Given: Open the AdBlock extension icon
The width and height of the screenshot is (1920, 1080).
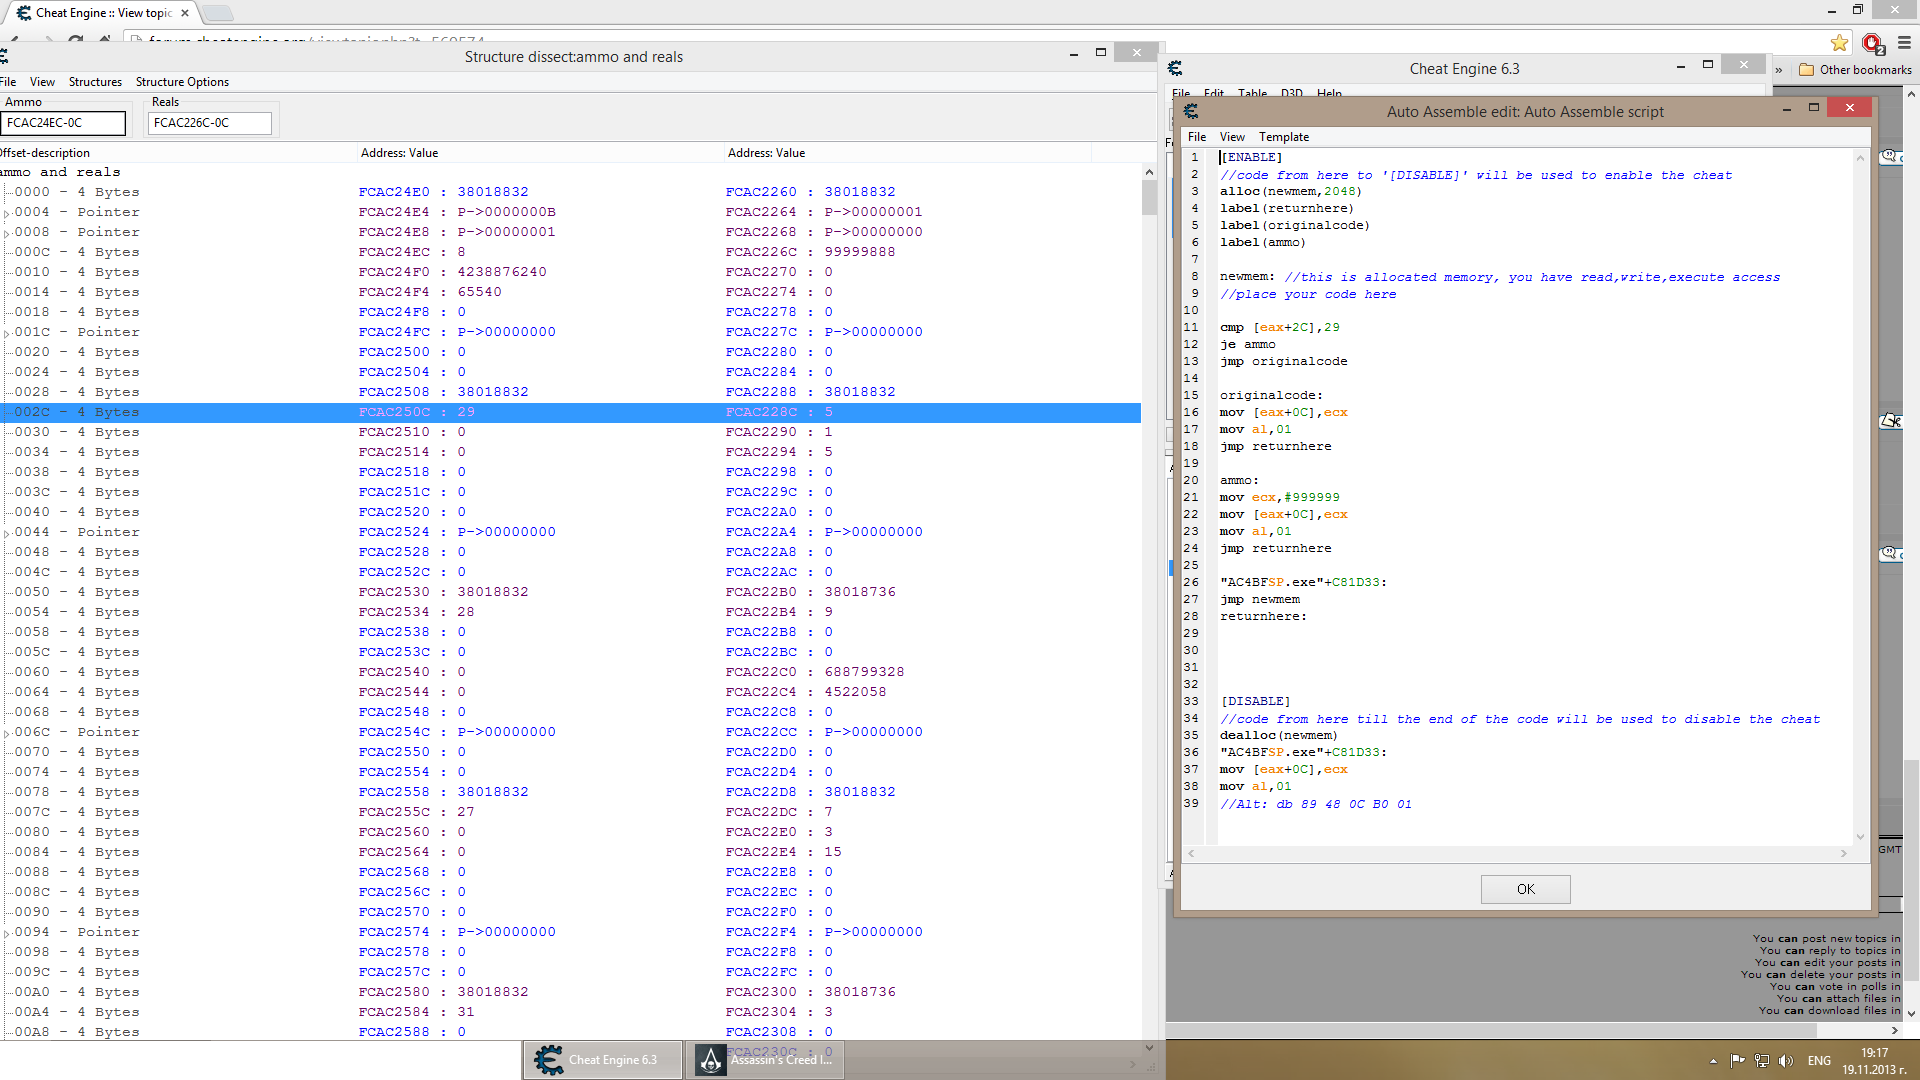Looking at the screenshot, I should 1872,43.
